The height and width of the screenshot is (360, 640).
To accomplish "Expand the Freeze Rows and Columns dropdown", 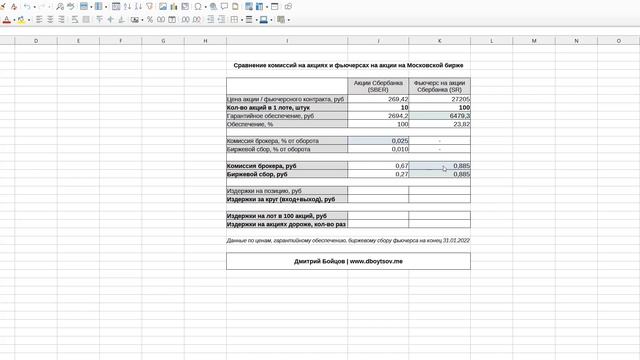I will [267, 7].
